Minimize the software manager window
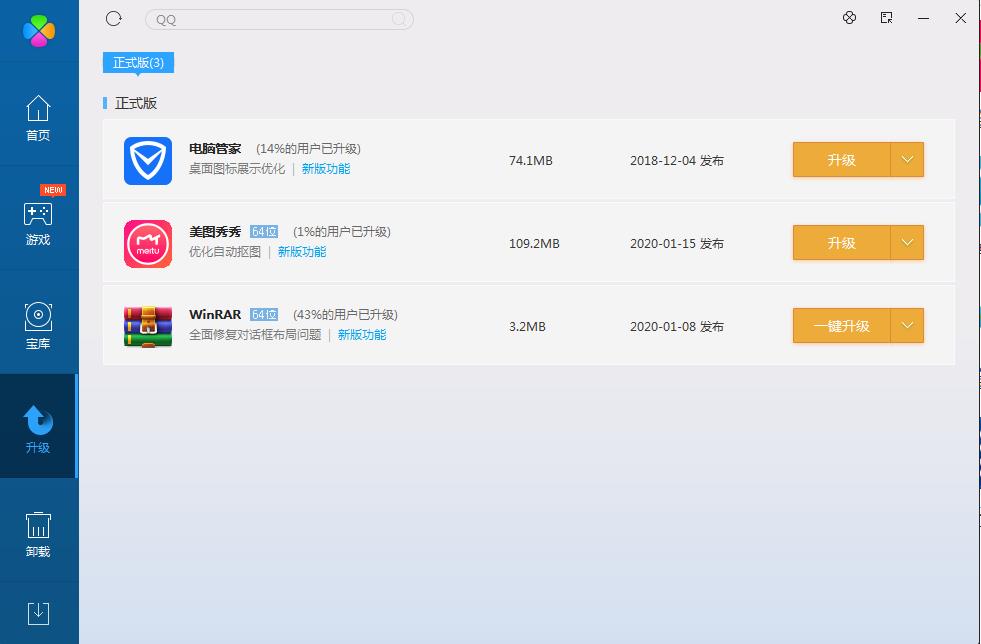This screenshot has height=644, width=981. [923, 18]
